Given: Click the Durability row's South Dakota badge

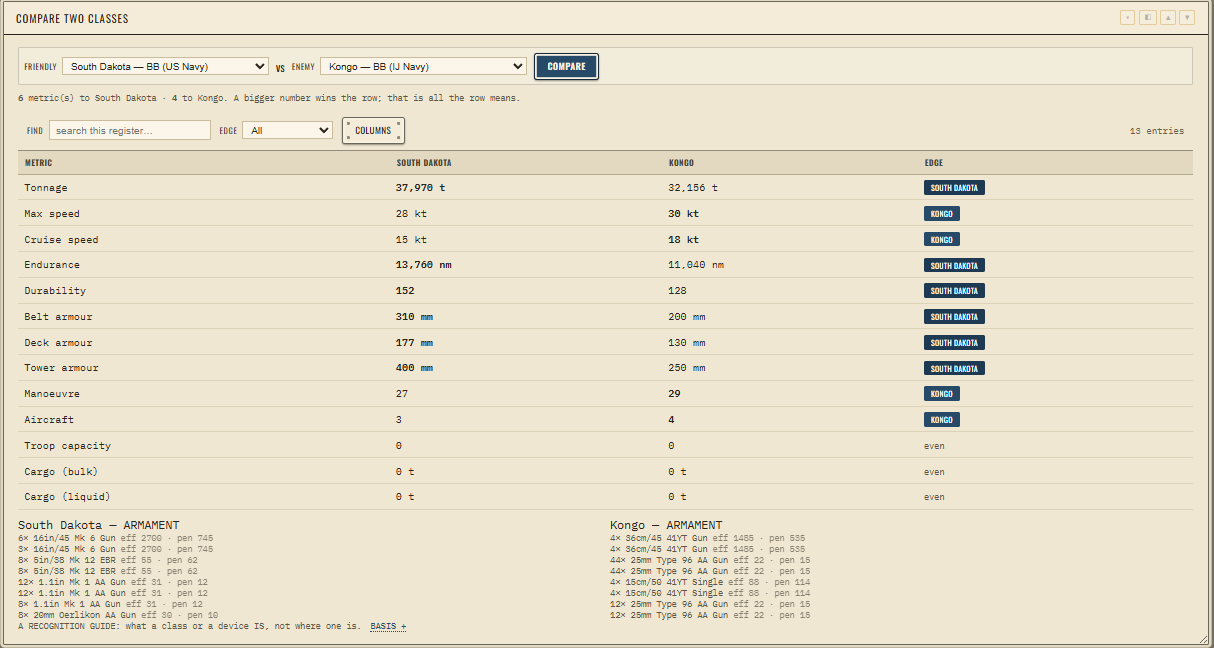Looking at the screenshot, I should (954, 291).
